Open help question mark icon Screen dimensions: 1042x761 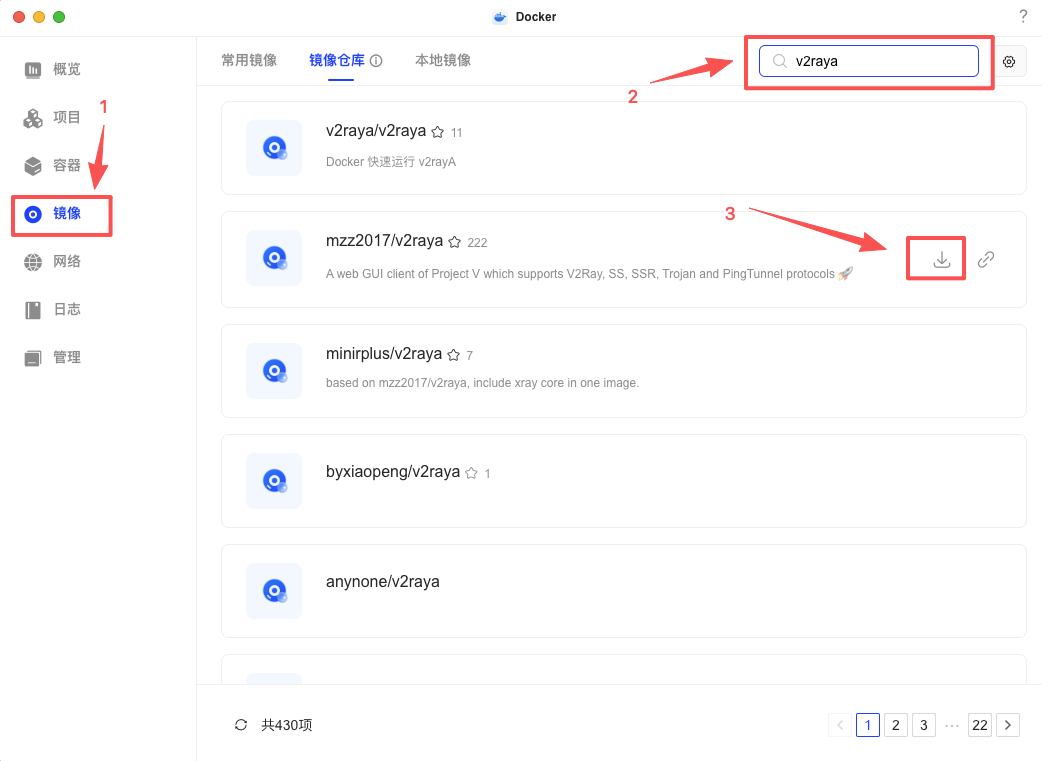pos(1023,16)
